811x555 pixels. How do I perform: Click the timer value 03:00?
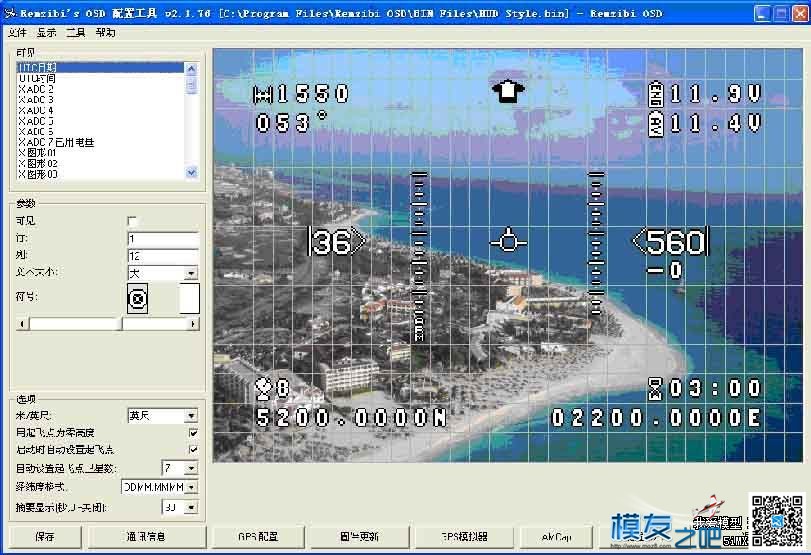click(x=715, y=388)
